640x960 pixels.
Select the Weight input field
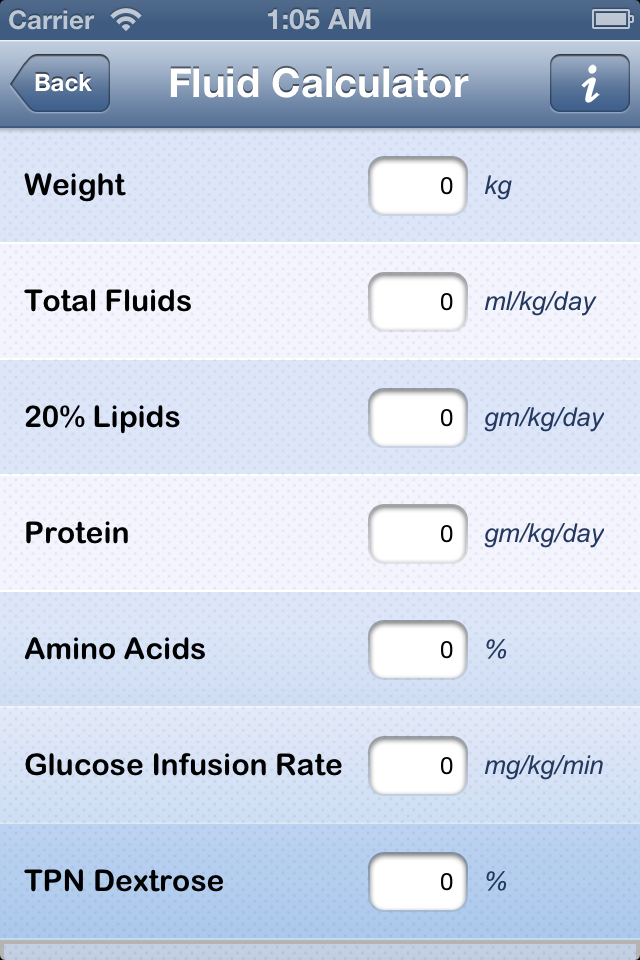tap(417, 186)
